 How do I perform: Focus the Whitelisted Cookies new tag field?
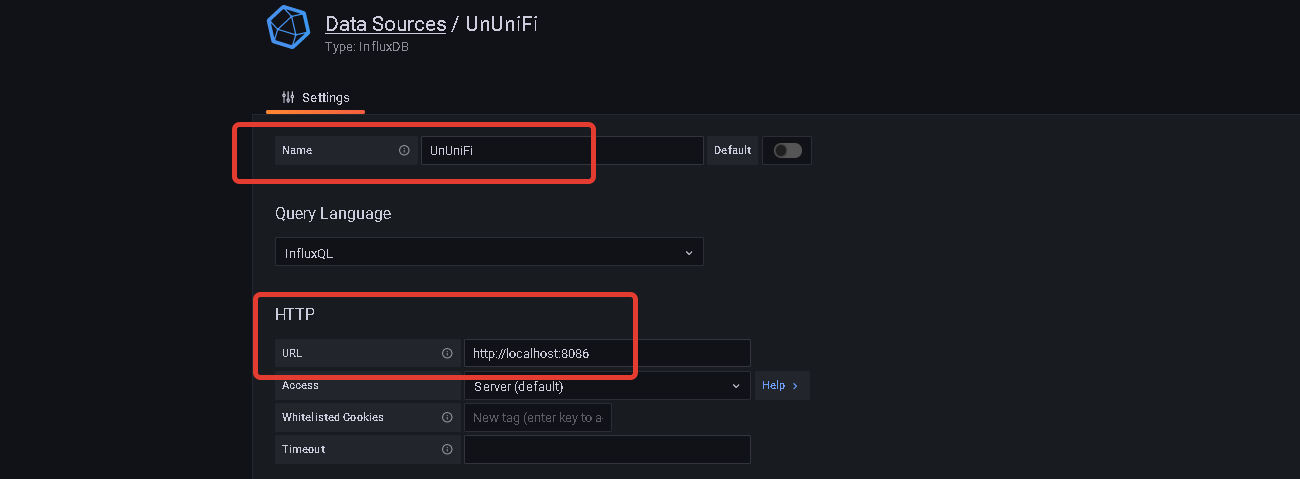(538, 417)
